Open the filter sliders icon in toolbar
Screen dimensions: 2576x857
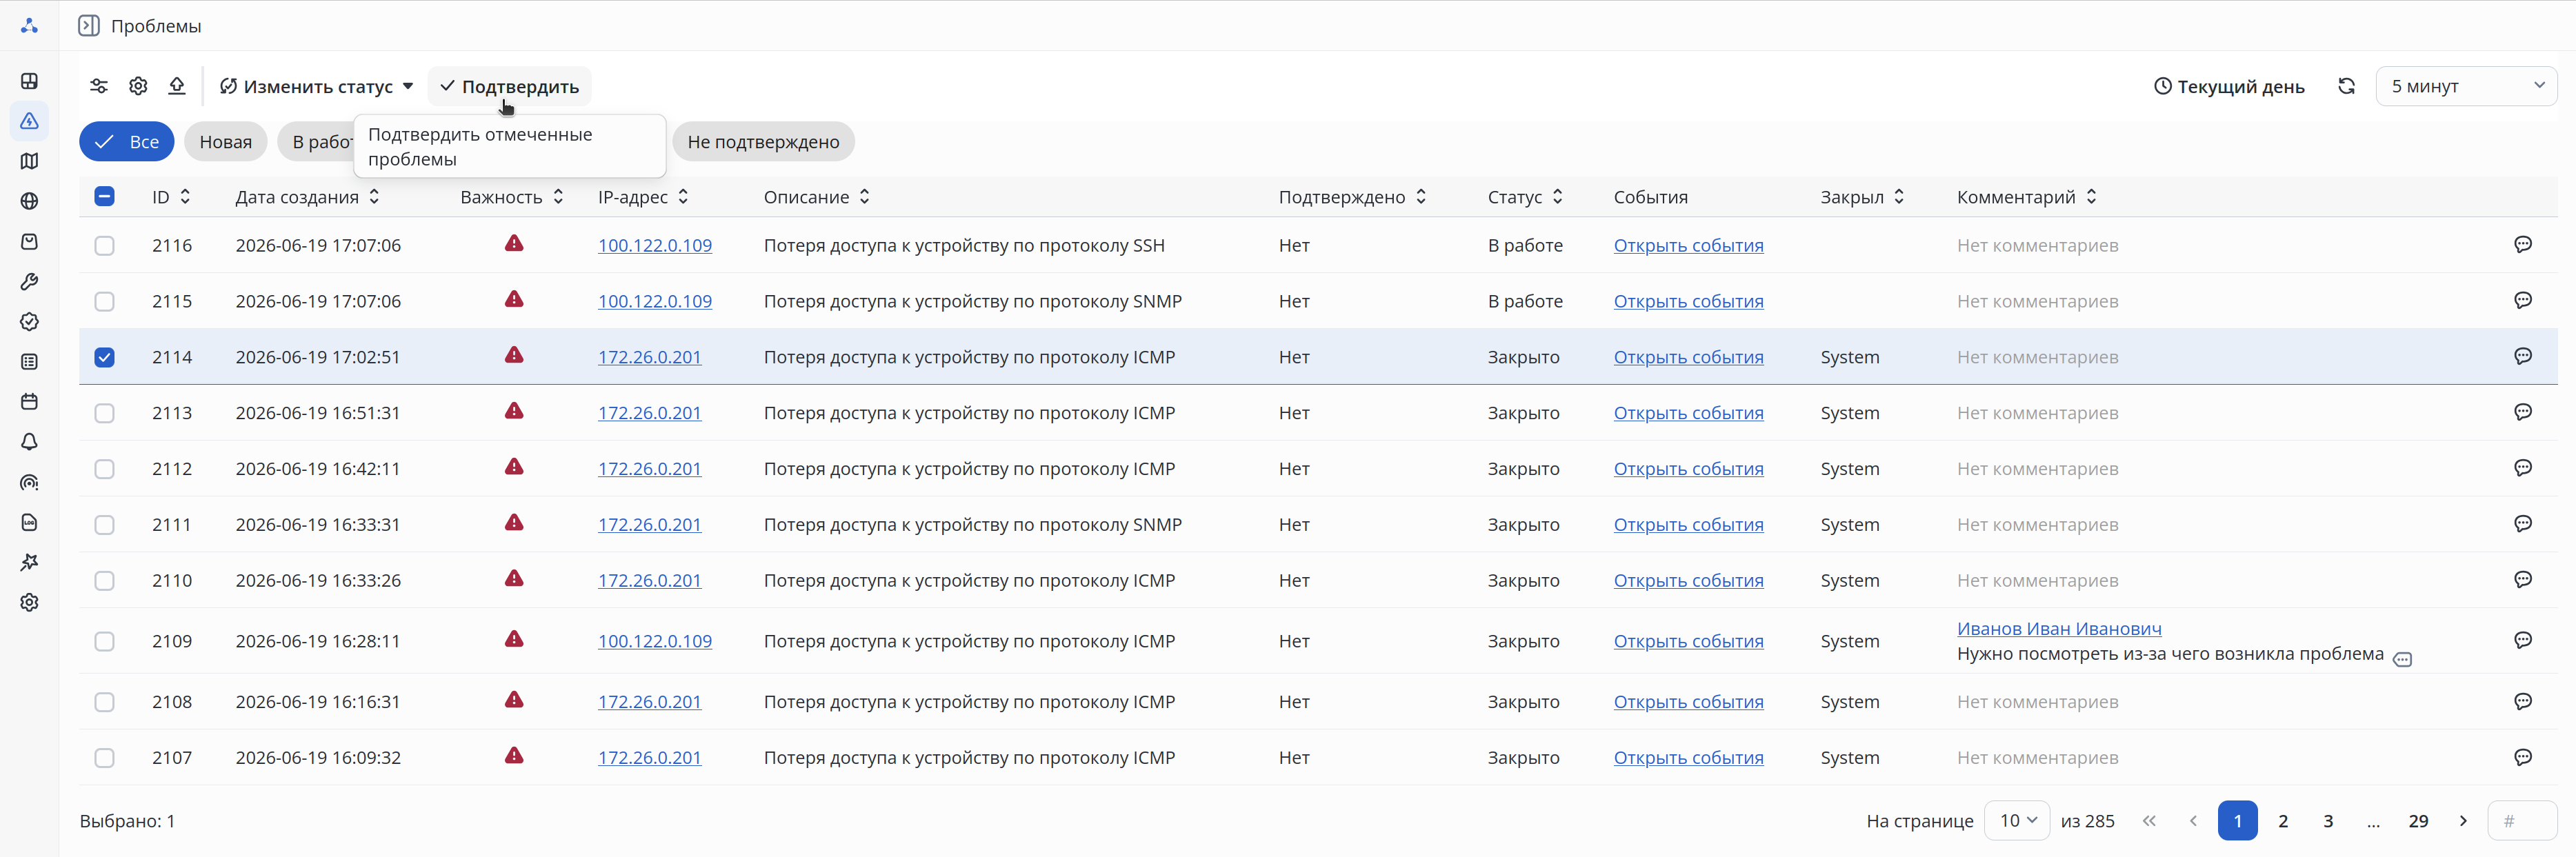click(x=99, y=86)
